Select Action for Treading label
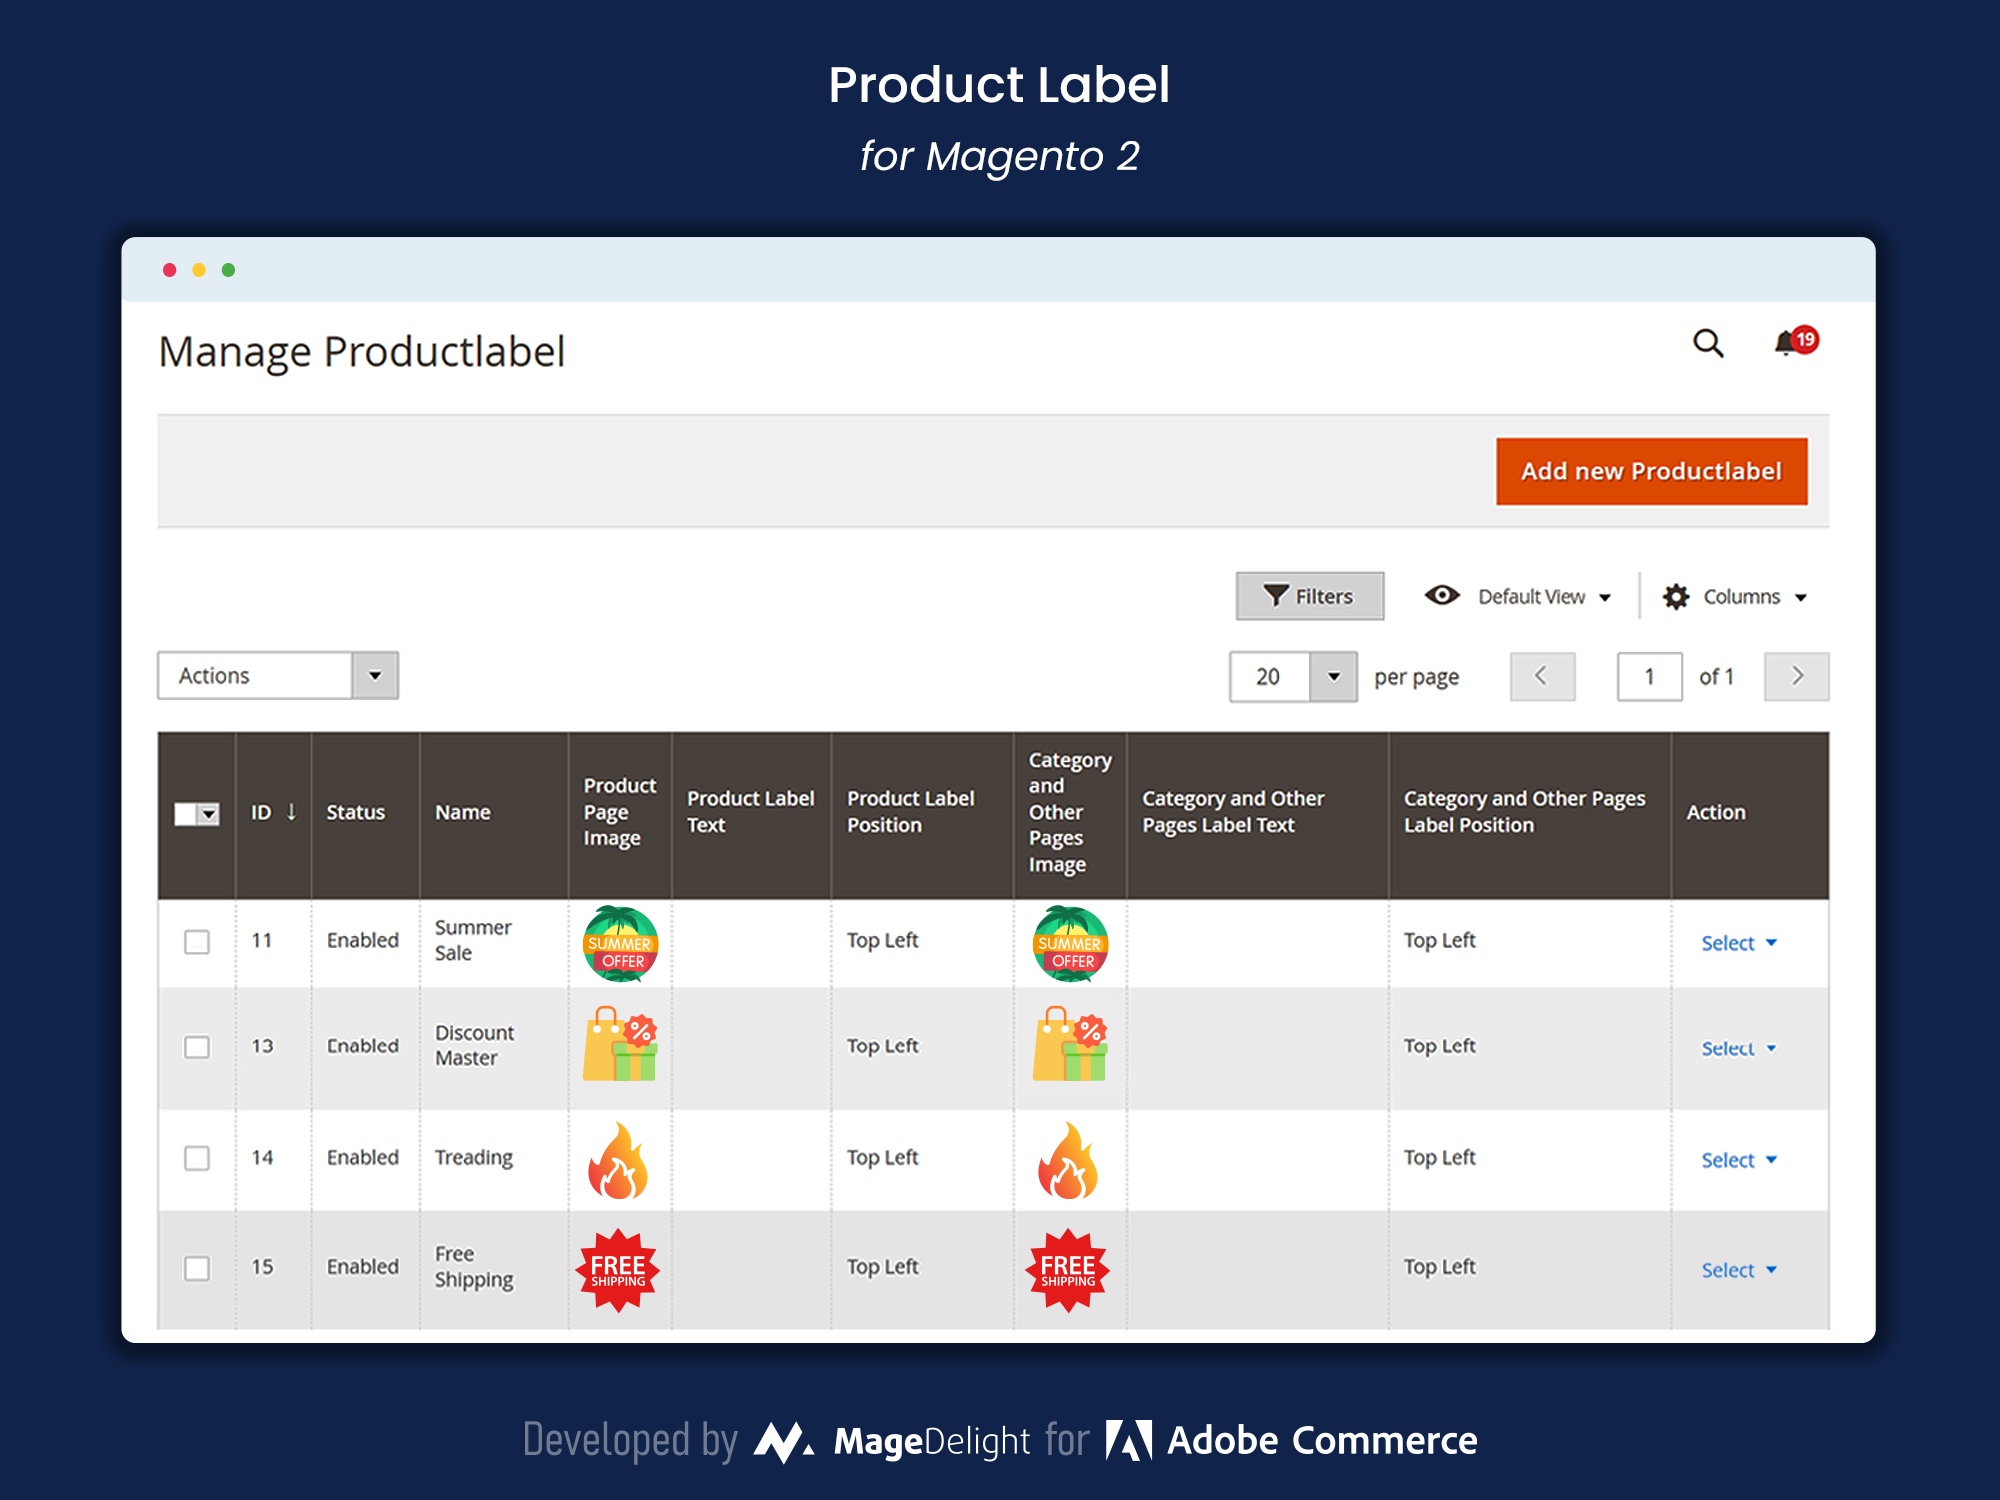This screenshot has height=1500, width=2000. point(1735,1157)
